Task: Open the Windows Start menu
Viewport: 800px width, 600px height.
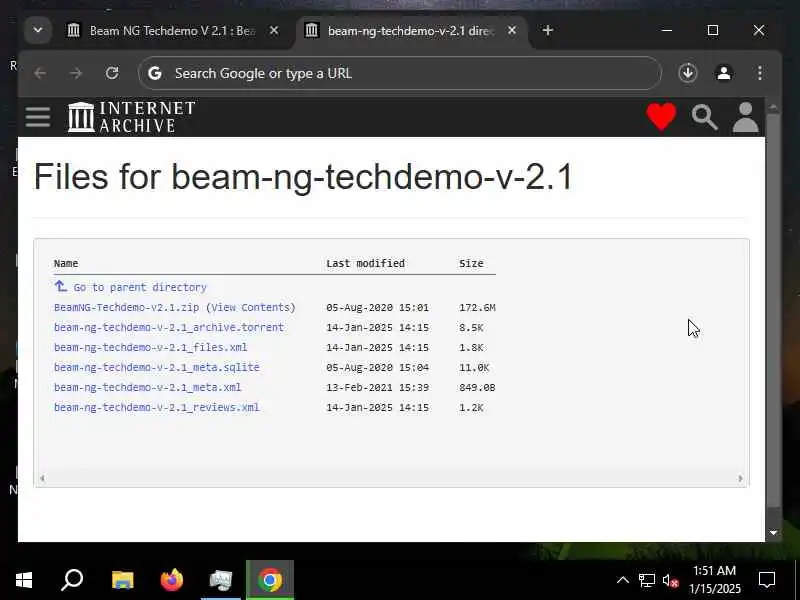Action: pos(23,580)
